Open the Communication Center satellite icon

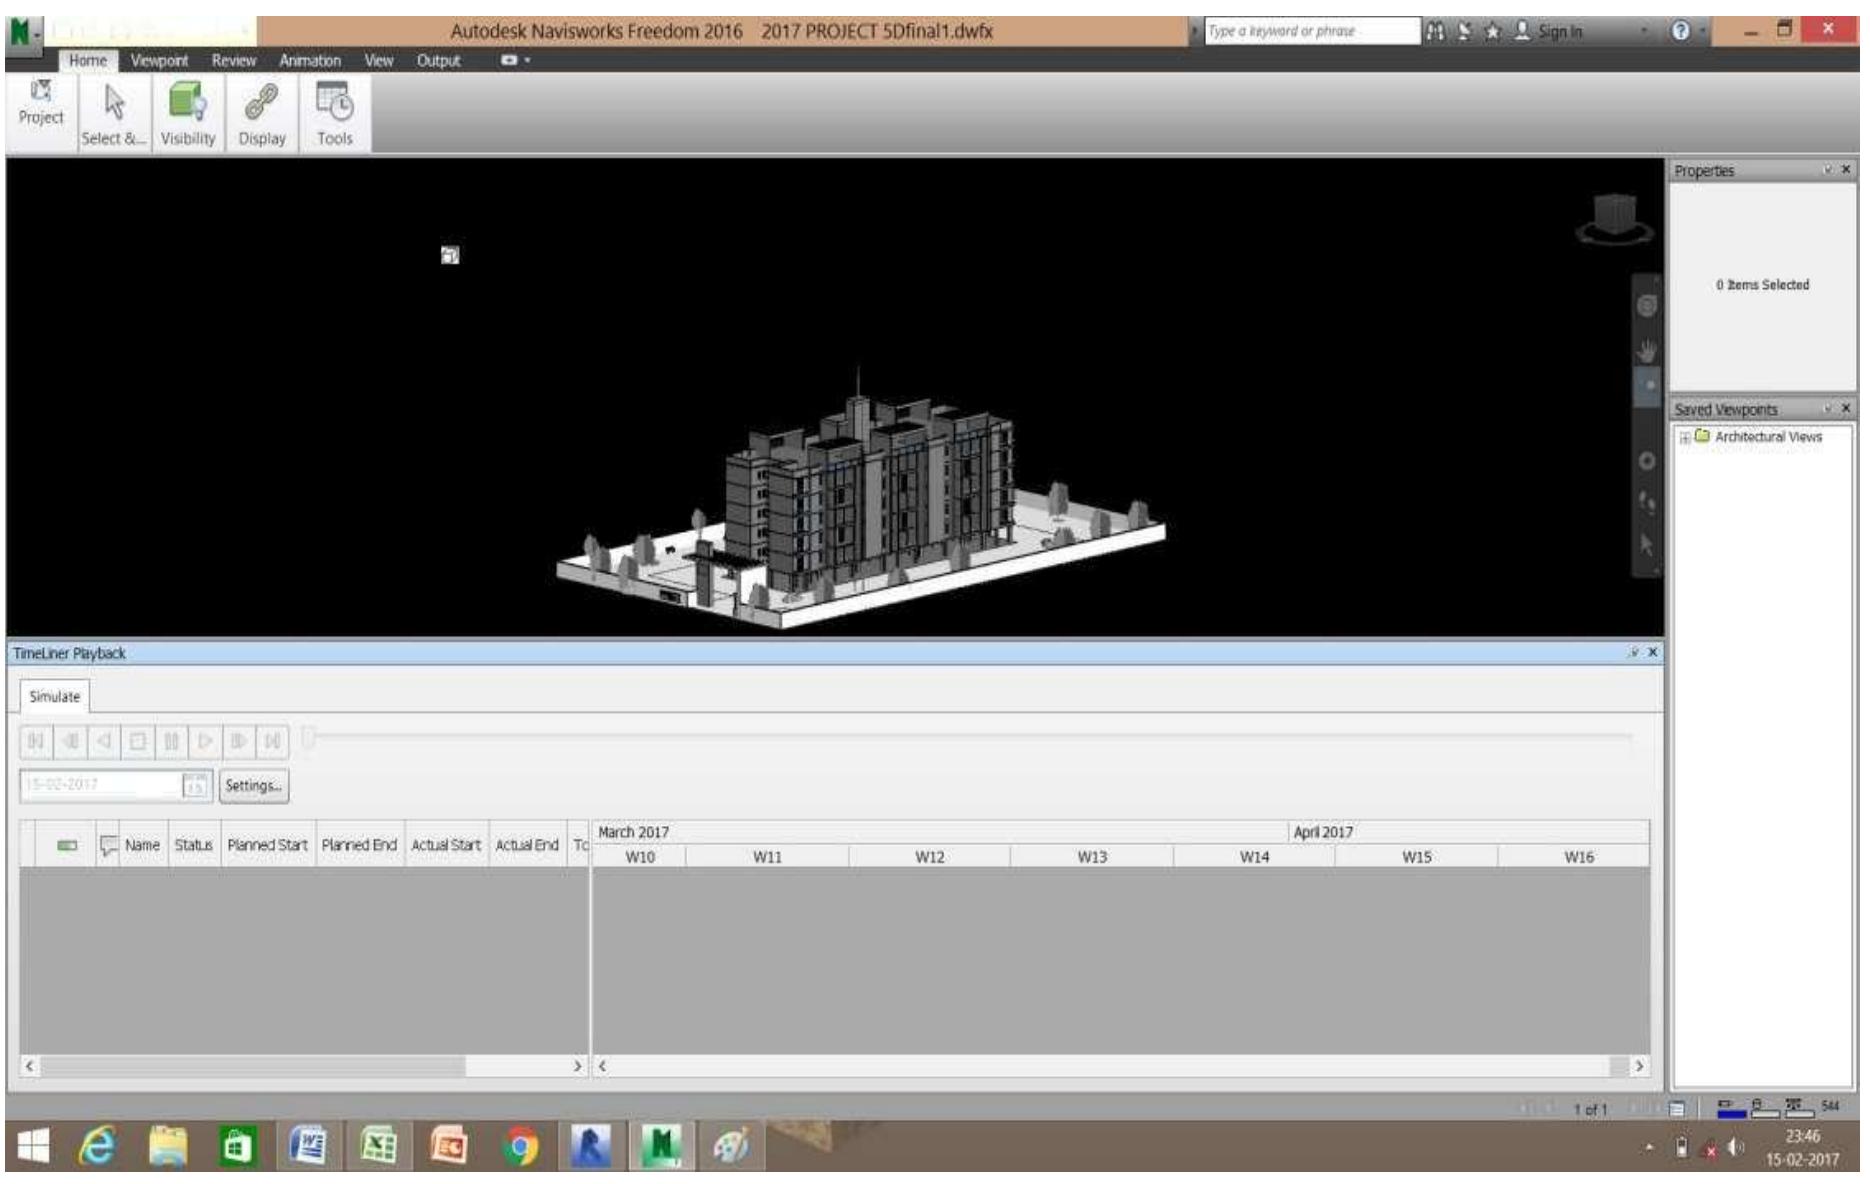(x=1465, y=31)
